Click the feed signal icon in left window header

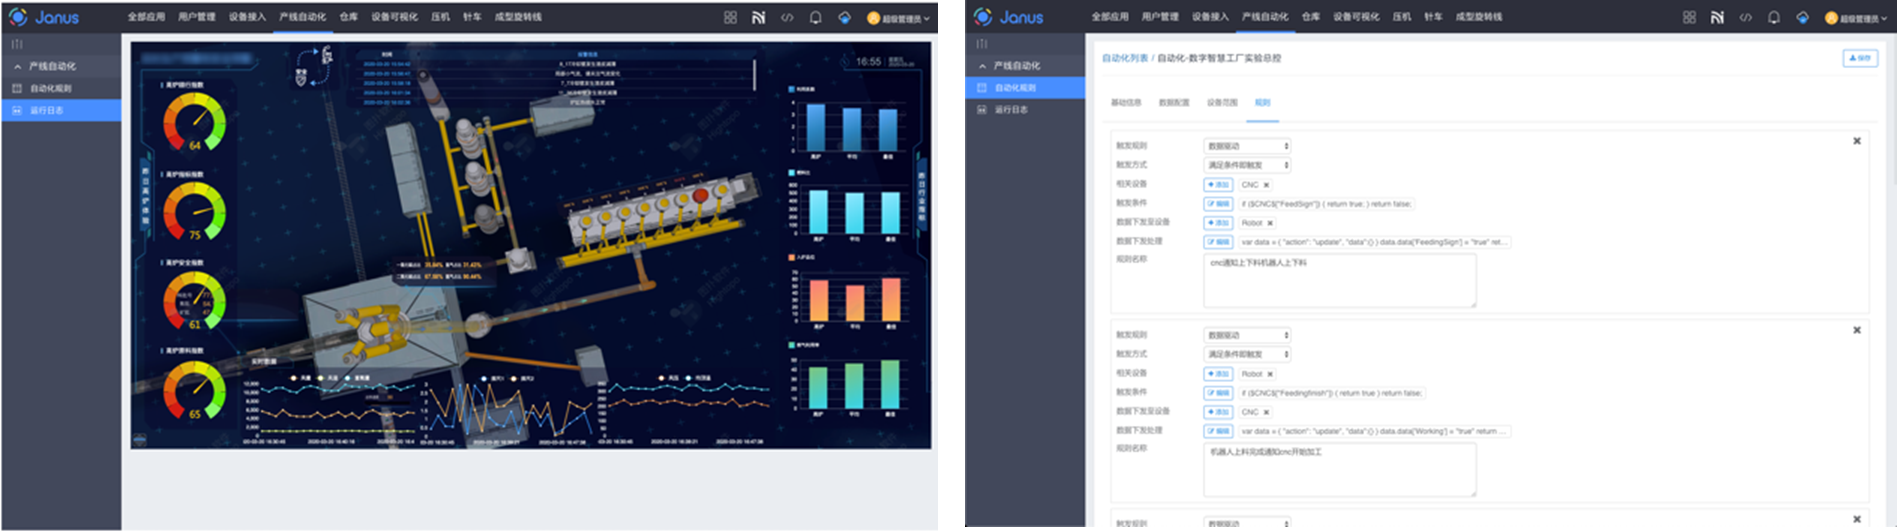tap(758, 18)
